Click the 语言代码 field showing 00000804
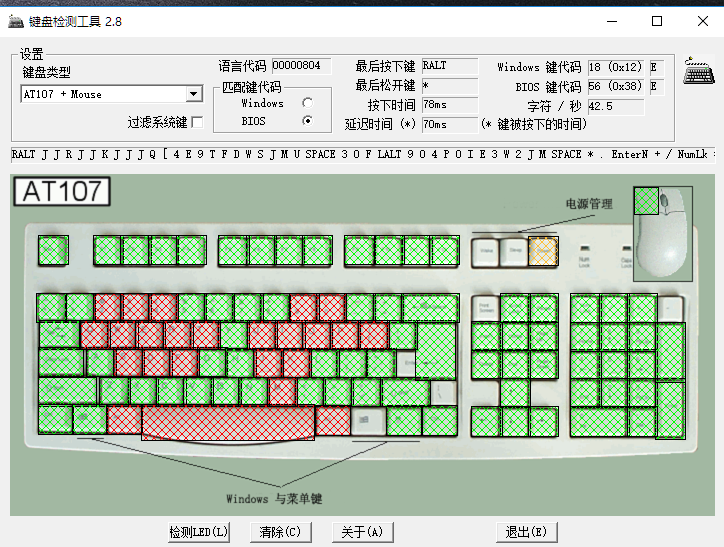This screenshot has width=724, height=547. coord(302,66)
